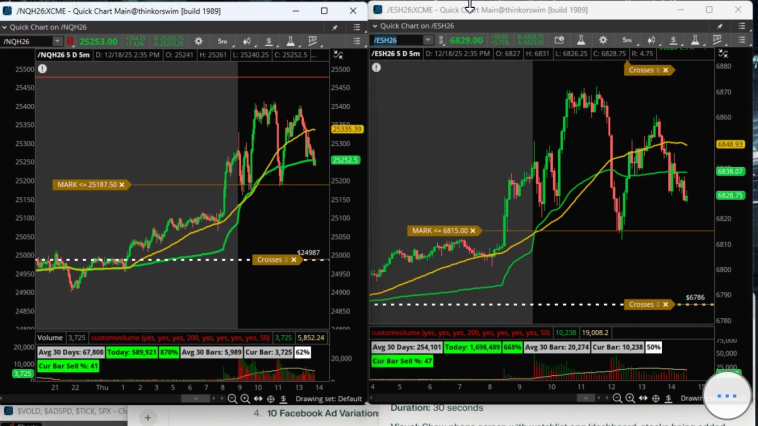Open chart settings gear in ESH26 window

[x=603, y=40]
